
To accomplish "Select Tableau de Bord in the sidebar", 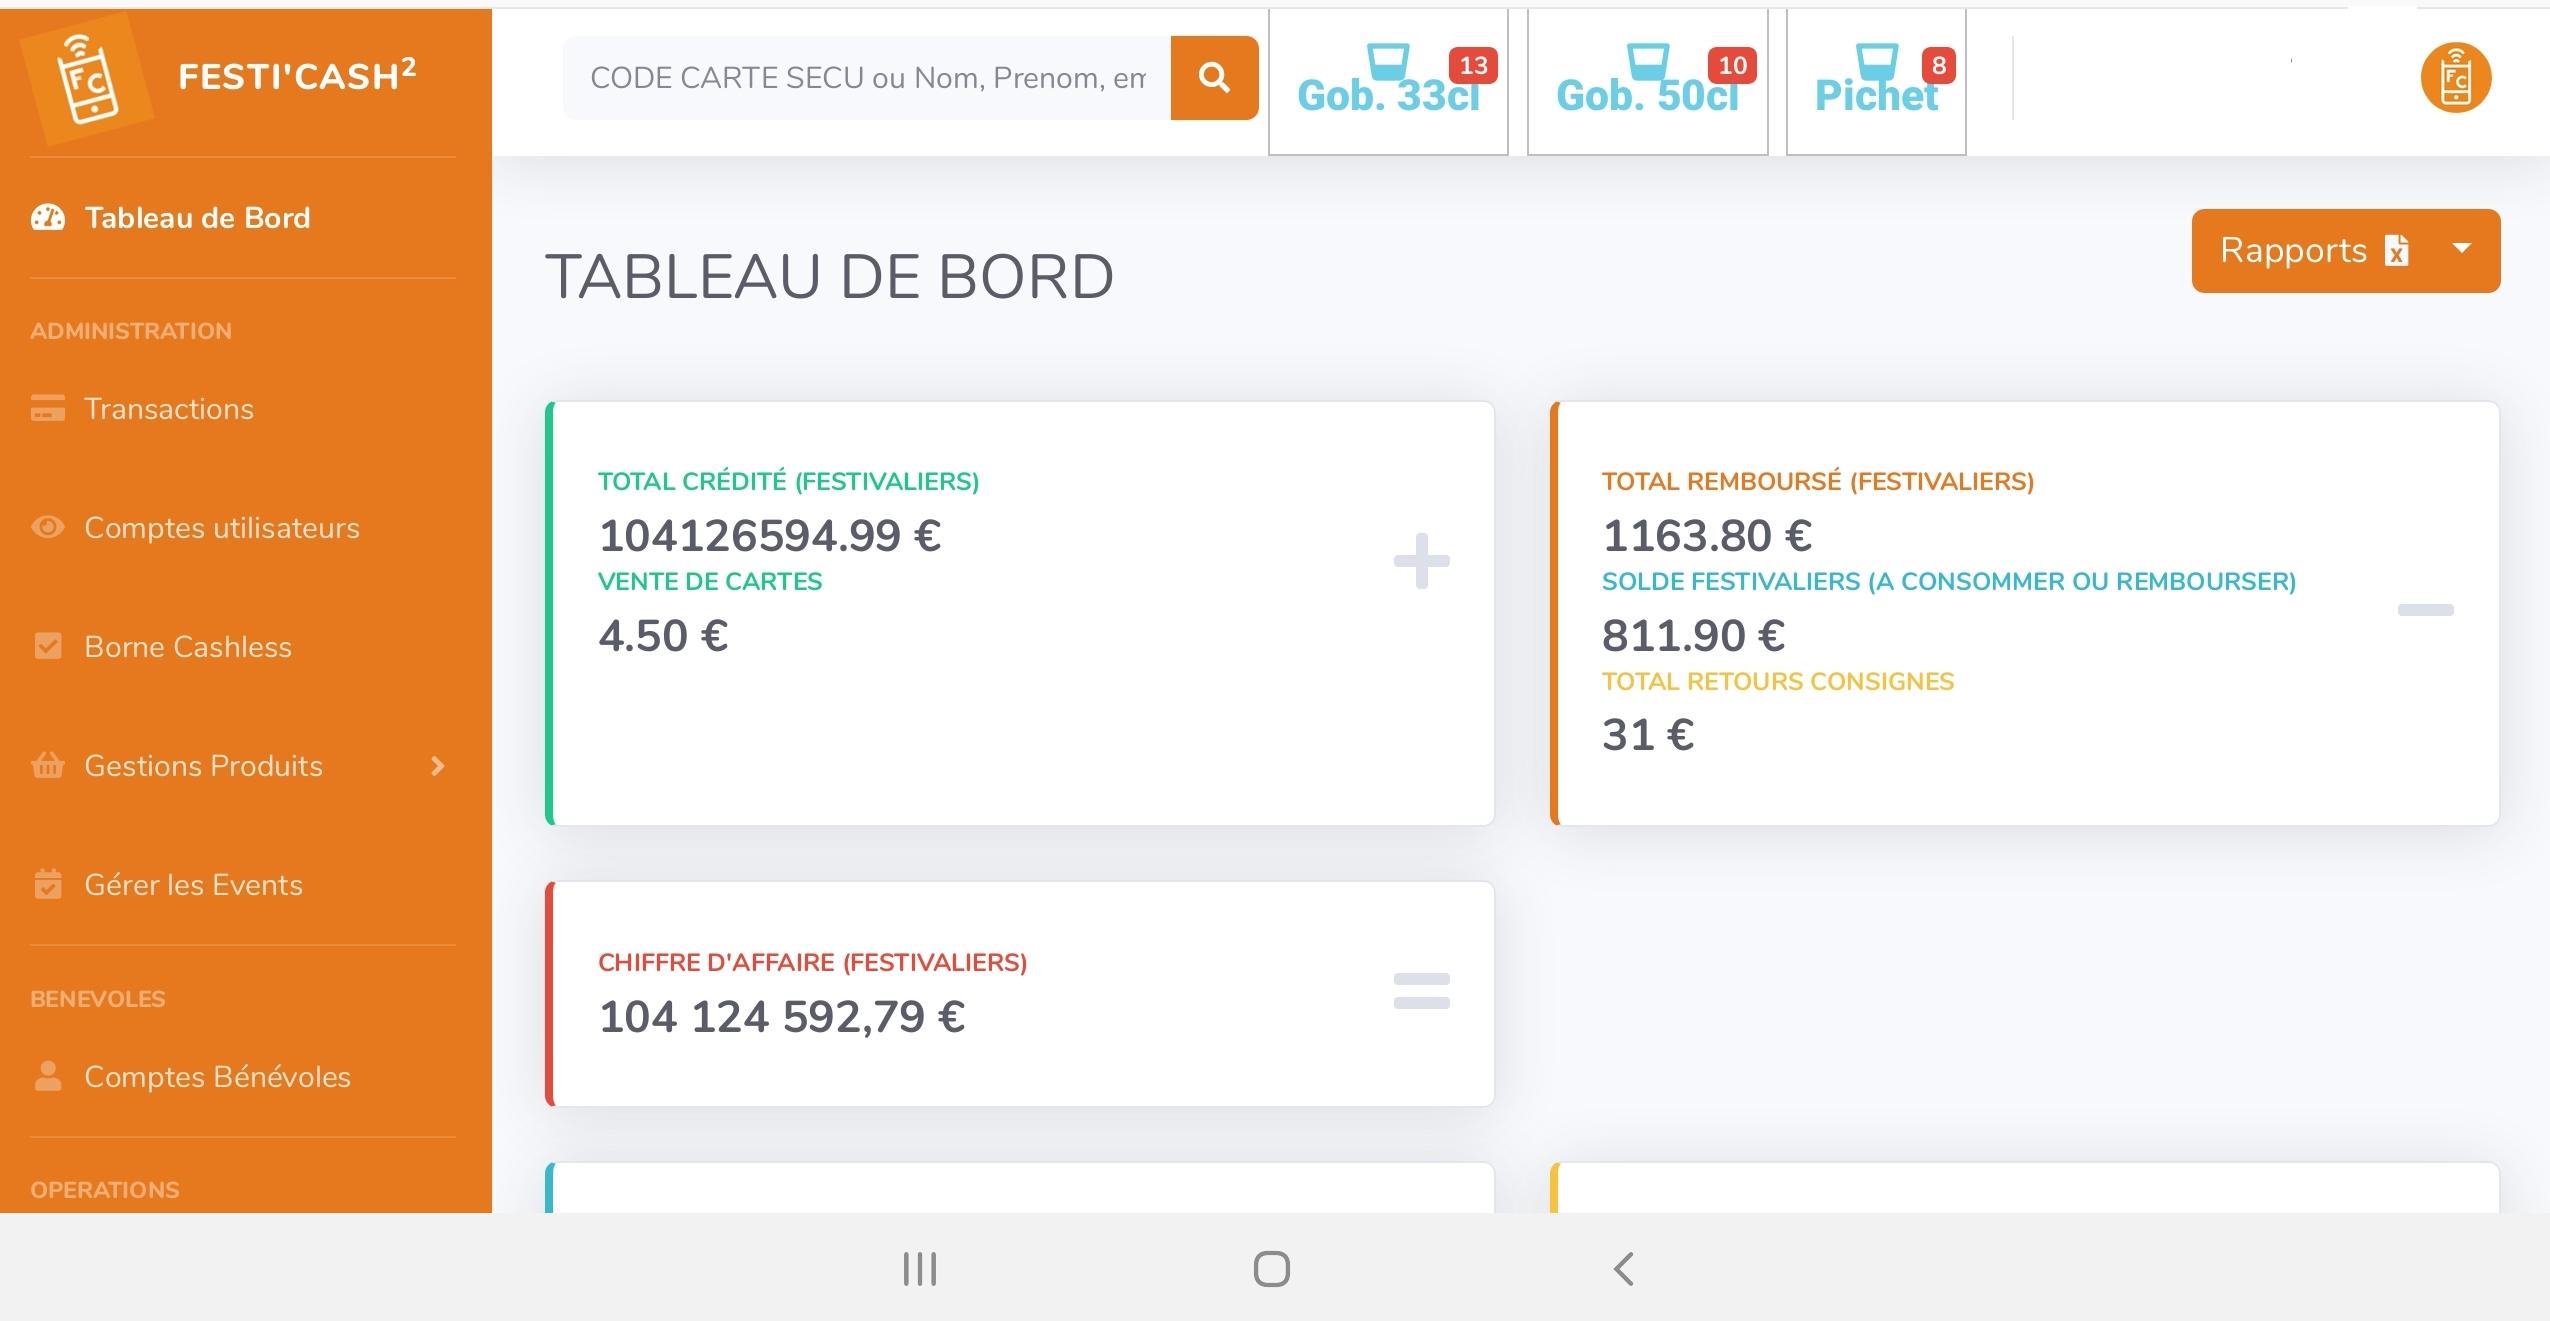I will pyautogui.click(x=197, y=218).
